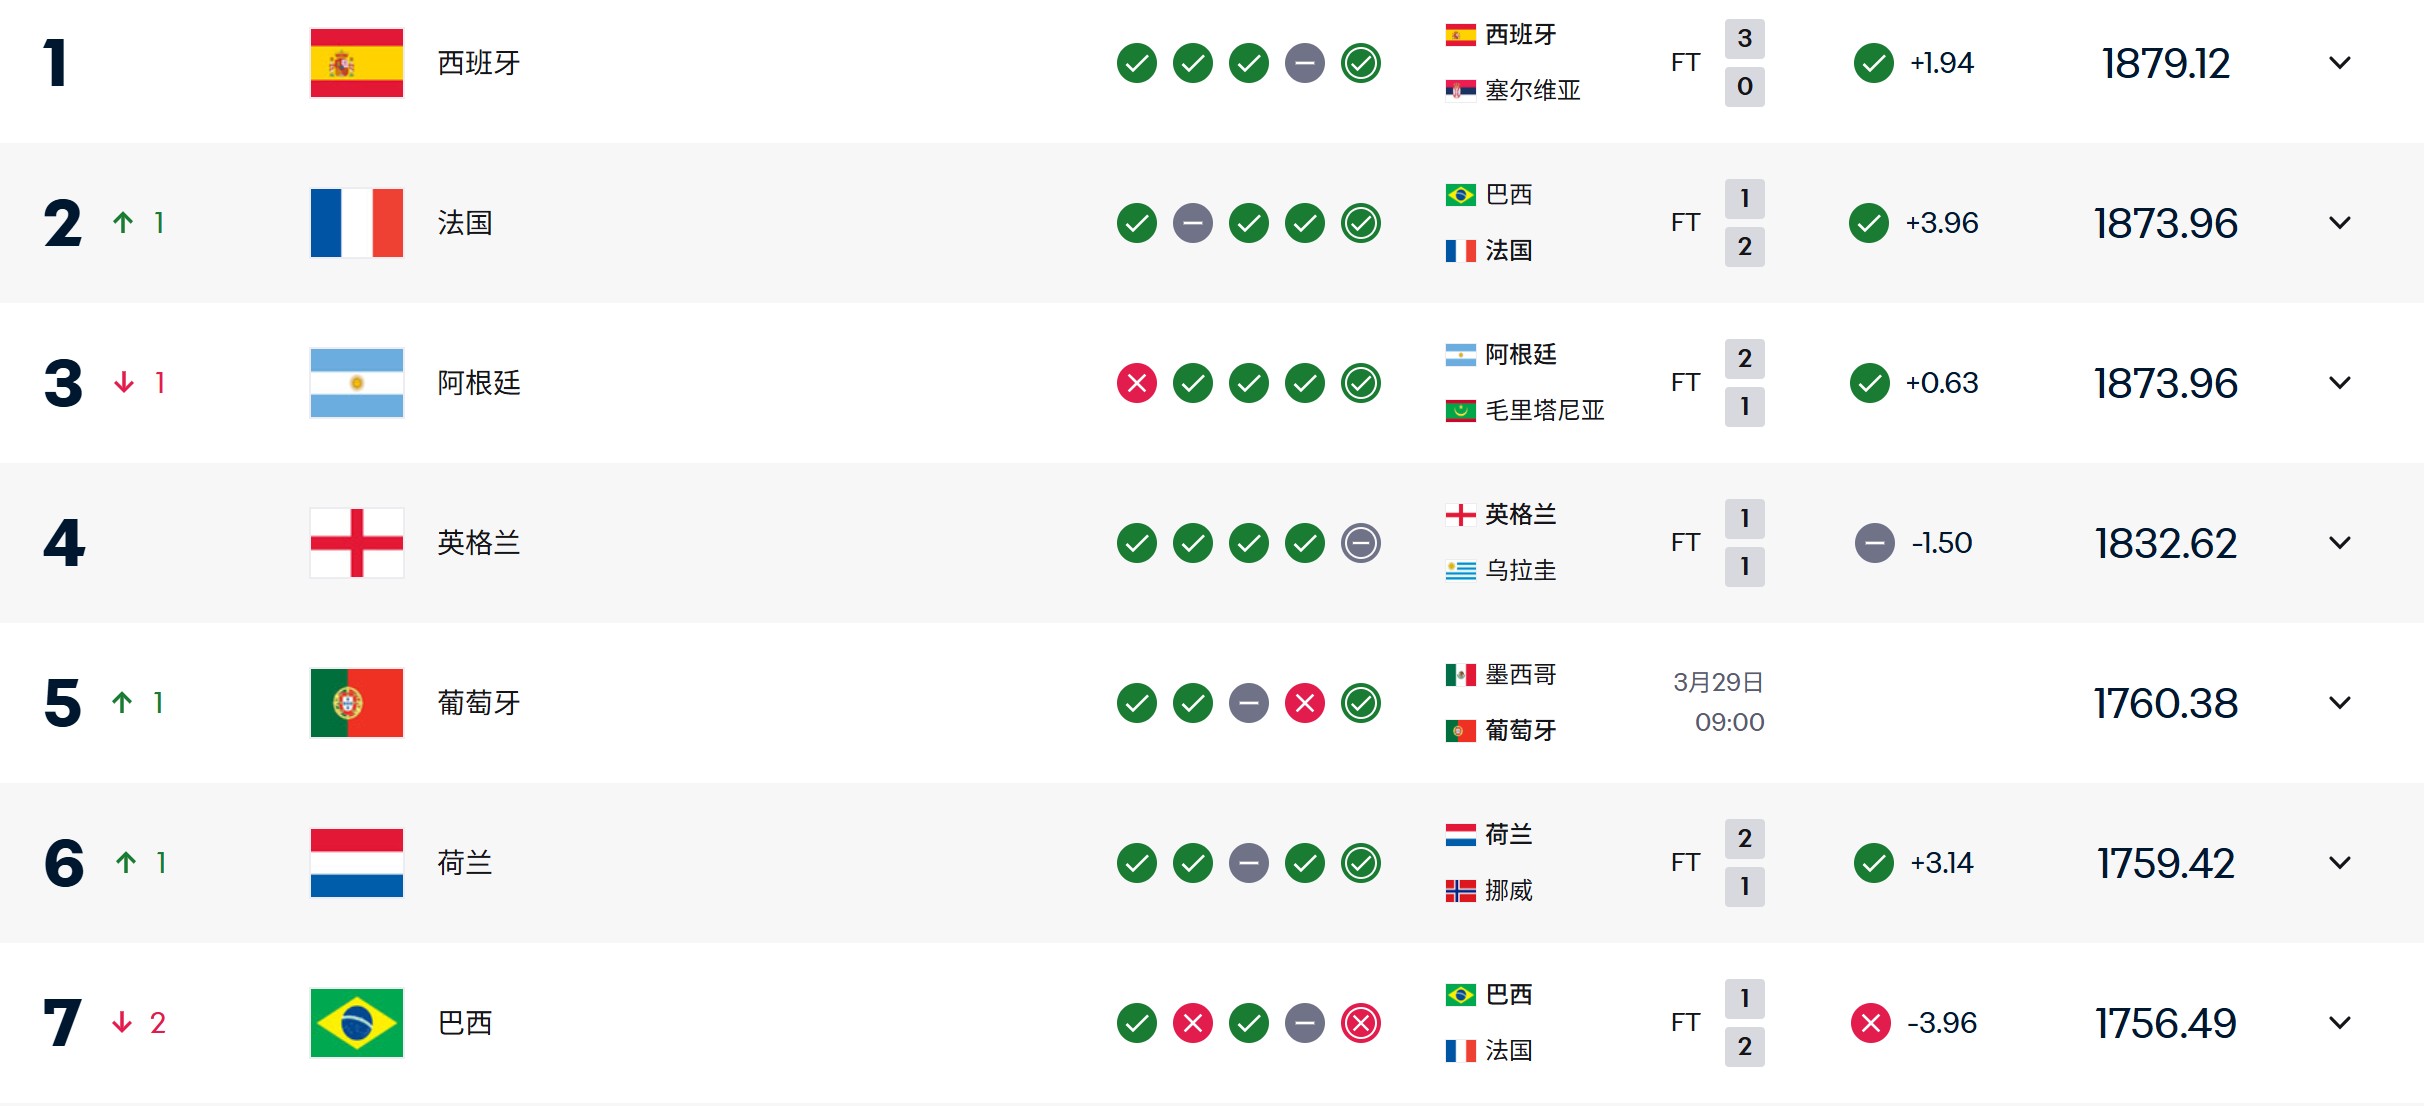Click the Argentina flag in rank 3
2424x1106 pixels.
[x=356, y=383]
